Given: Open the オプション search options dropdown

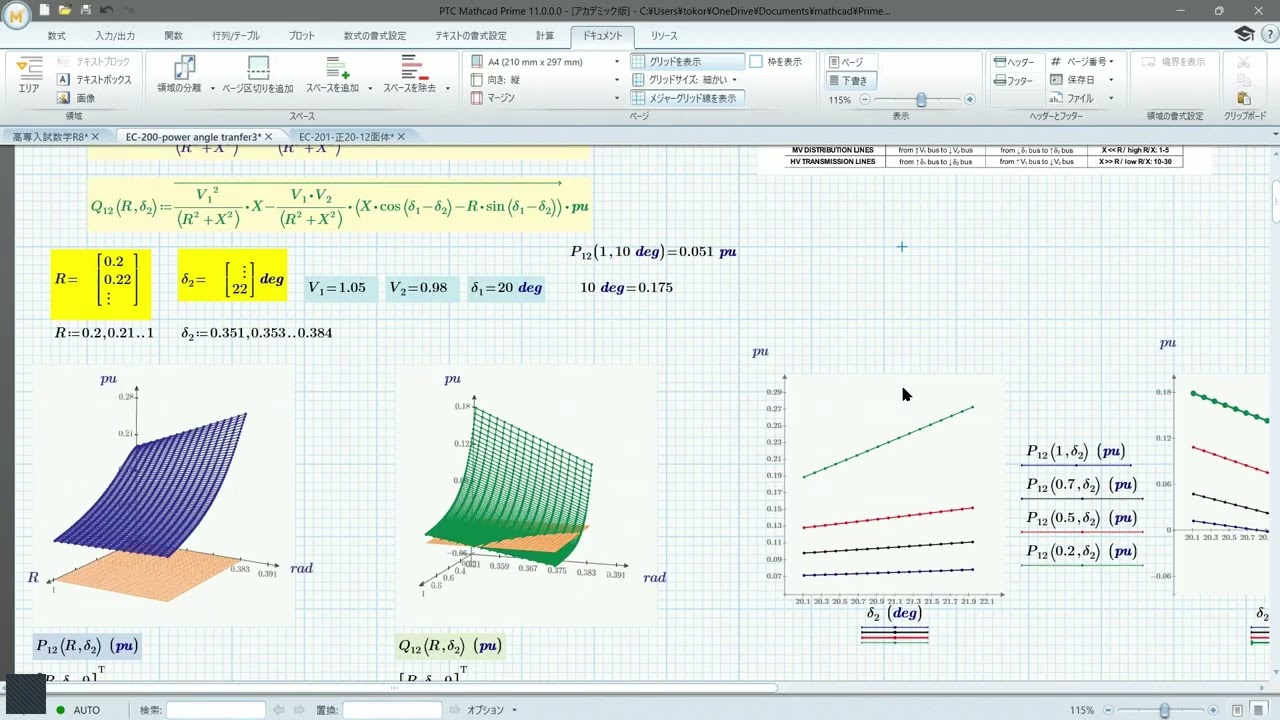Looking at the screenshot, I should tap(491, 710).
